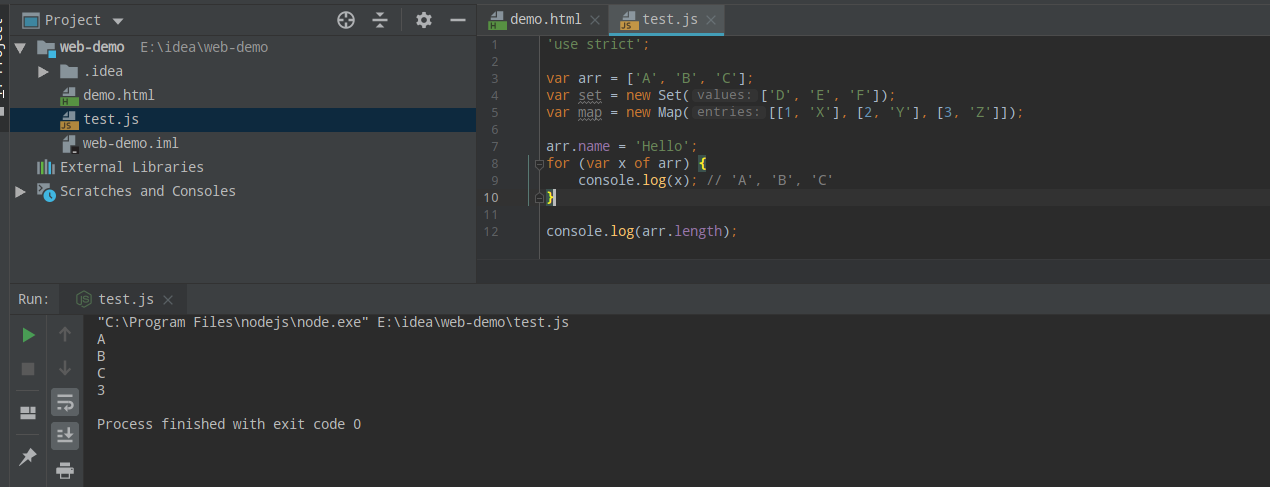Toggle Soft-Wrap in the console

pos(65,402)
